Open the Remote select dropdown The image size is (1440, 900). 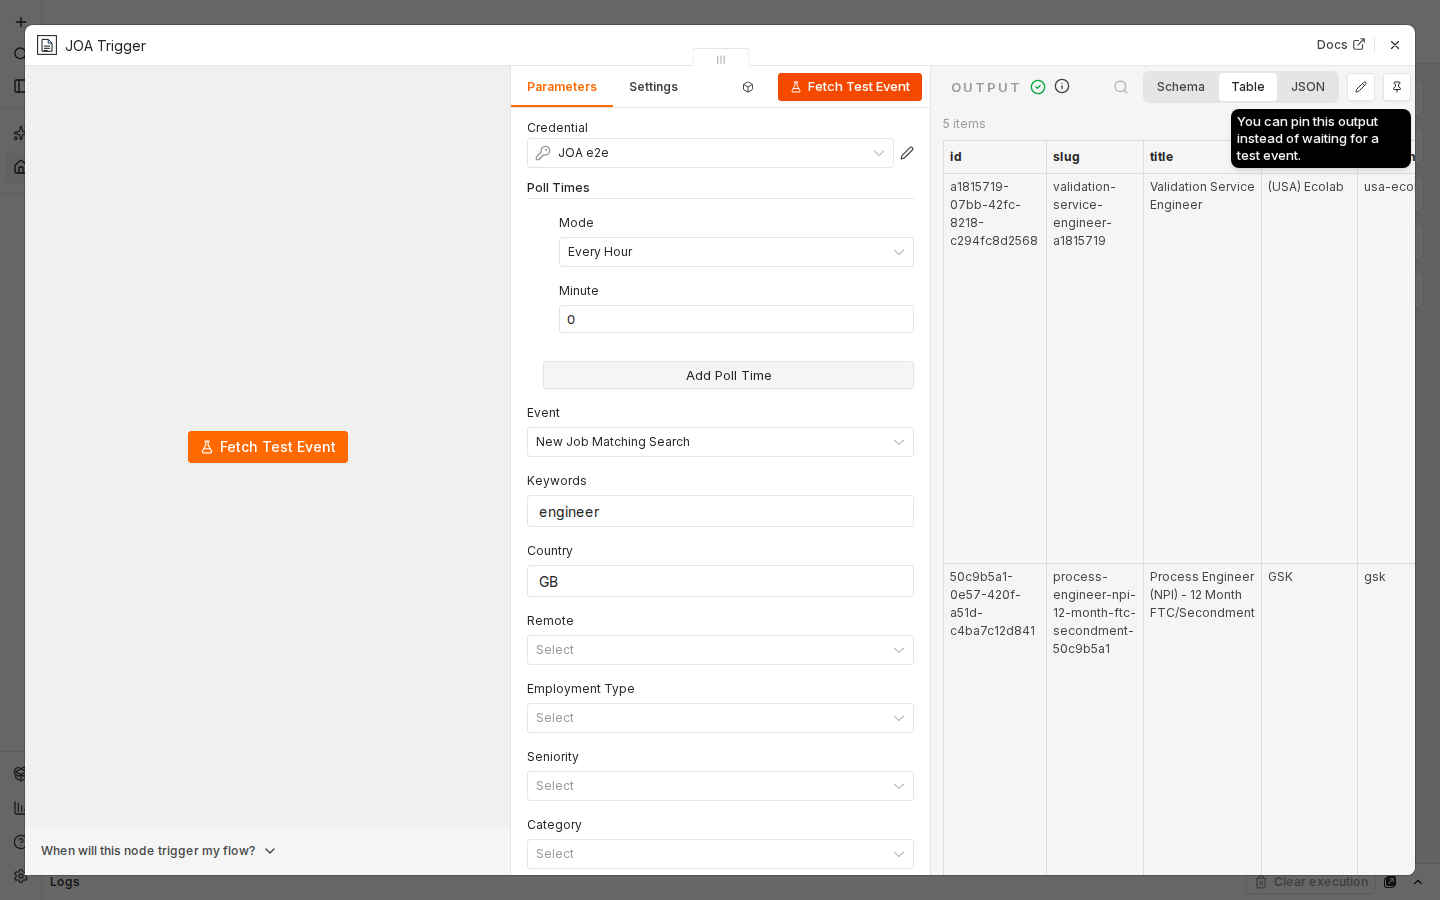(720, 650)
